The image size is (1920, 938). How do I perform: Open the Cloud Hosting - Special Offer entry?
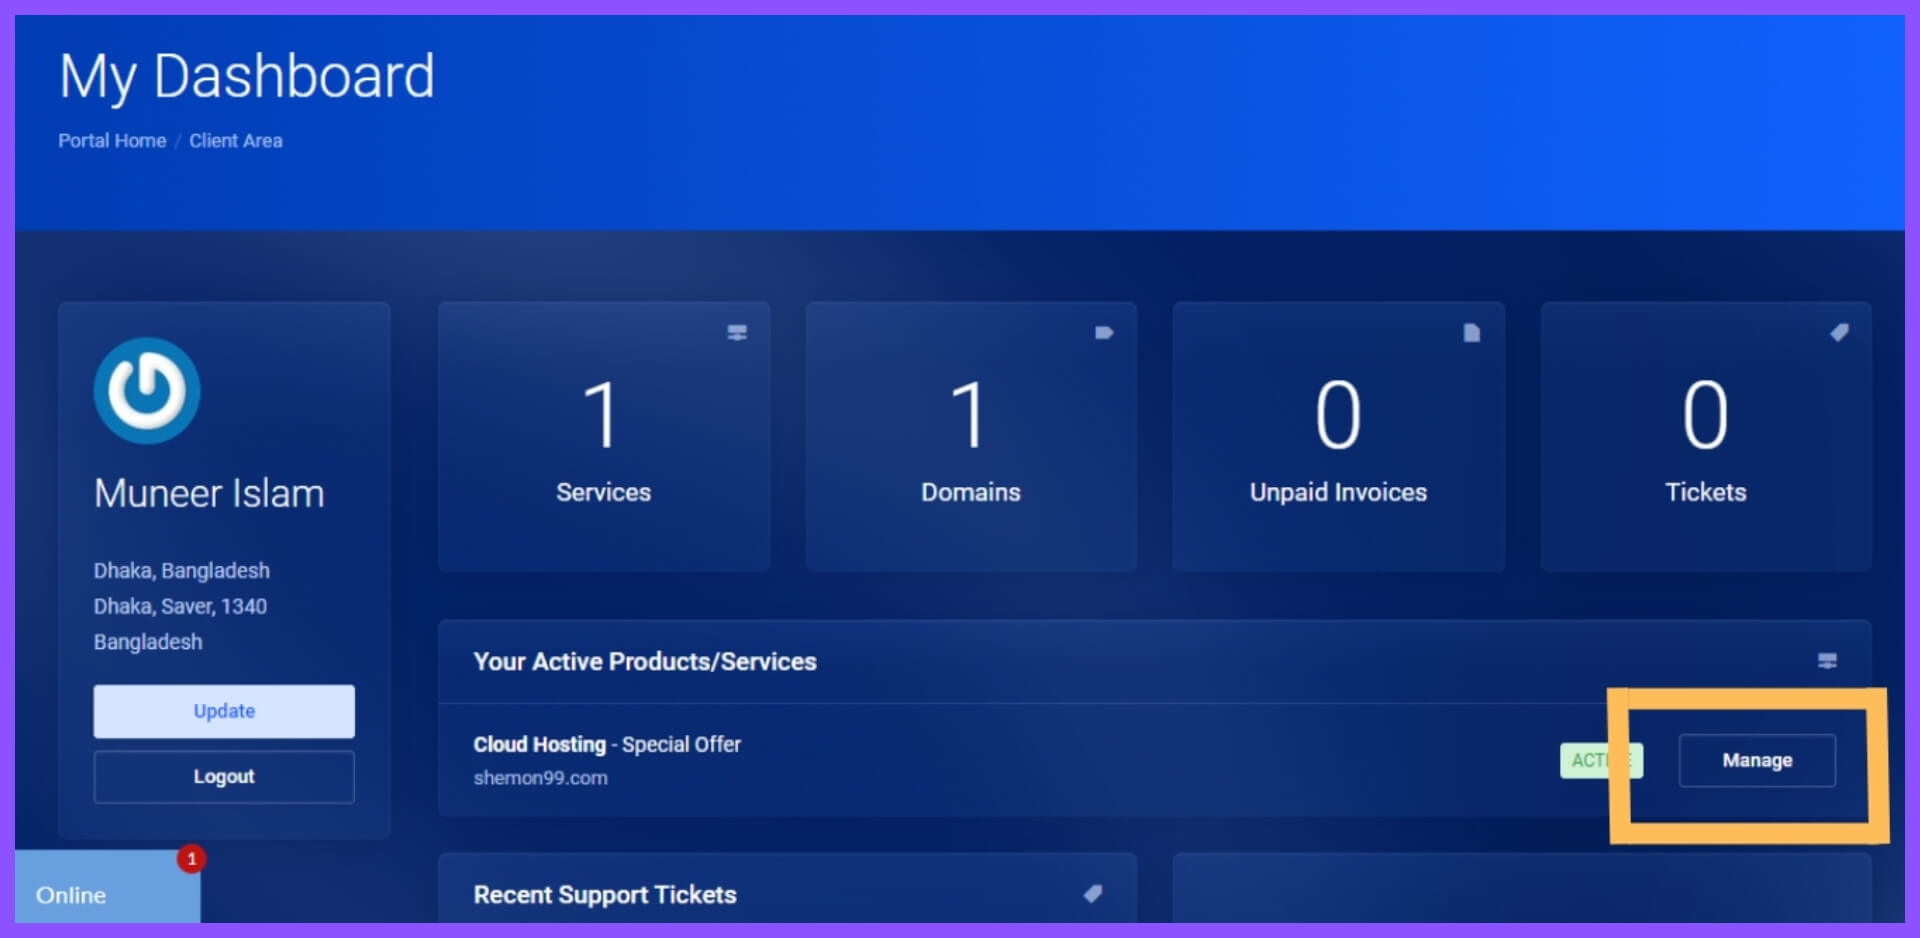(607, 745)
